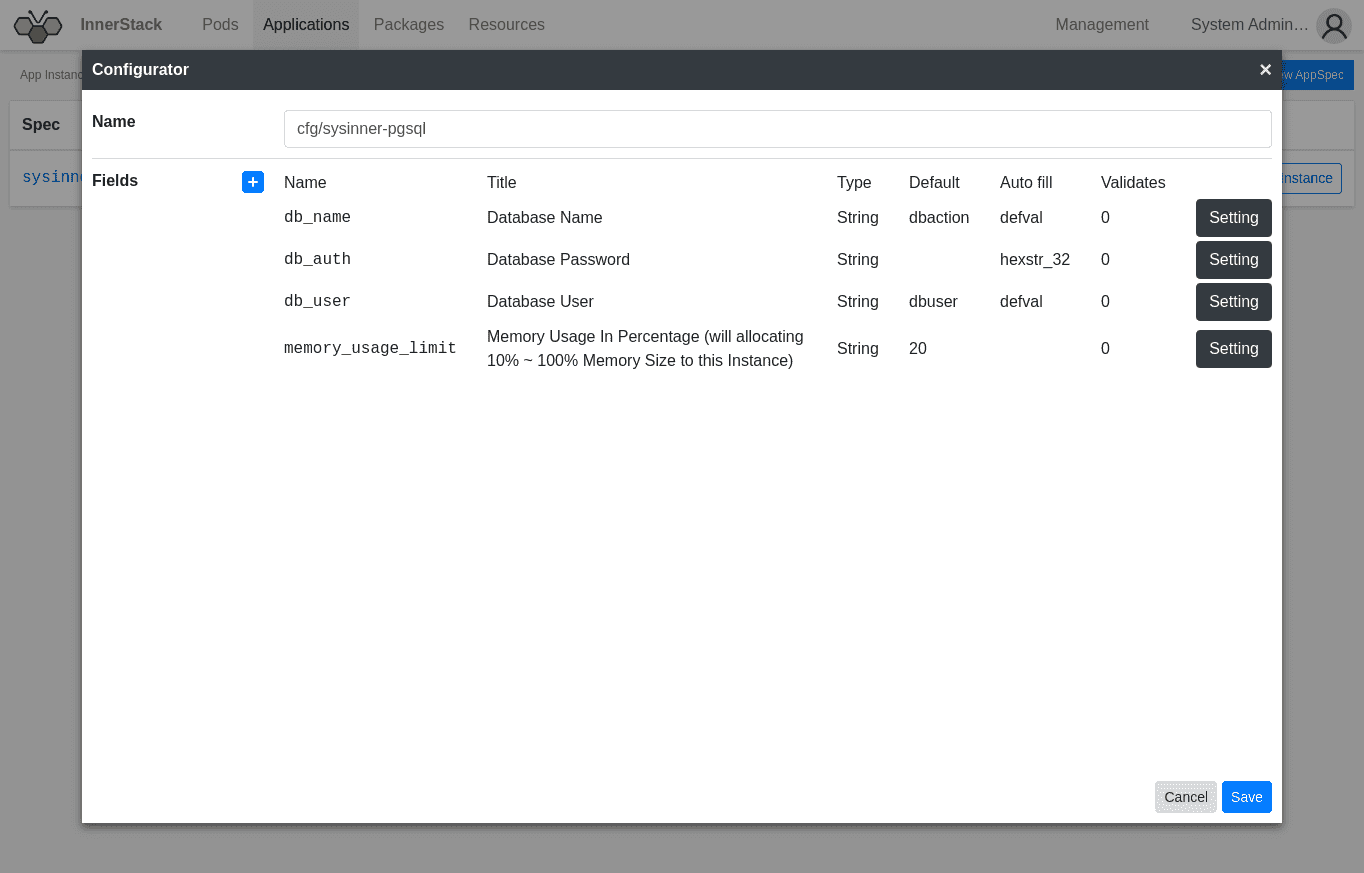Cancel the Configurator dialog
The image size is (1364, 873).
(1185, 797)
